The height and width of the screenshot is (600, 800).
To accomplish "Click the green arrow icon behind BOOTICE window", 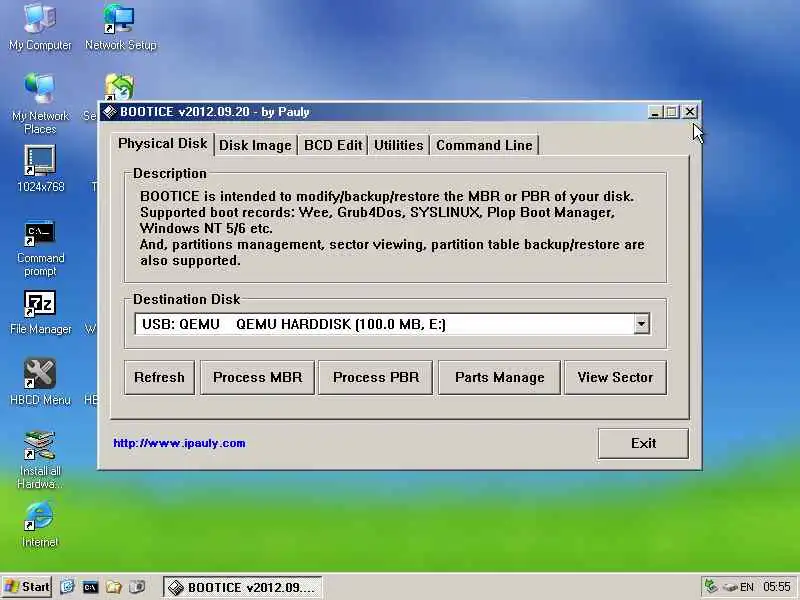I will [x=119, y=87].
